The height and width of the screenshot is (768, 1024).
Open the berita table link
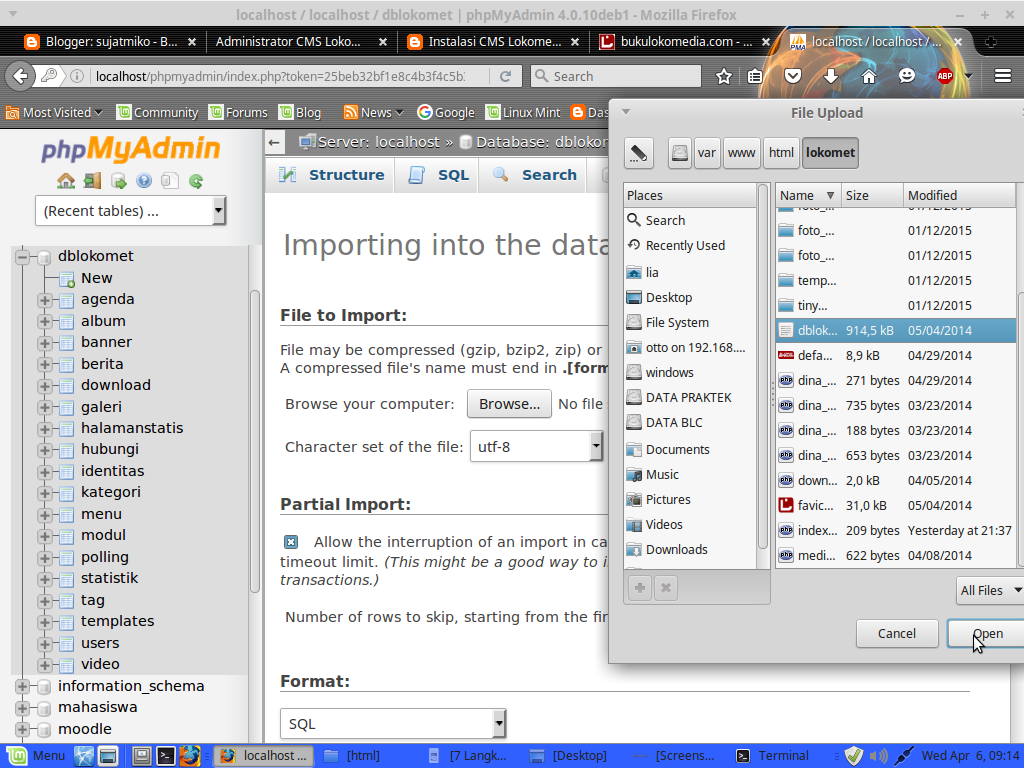click(x=102, y=364)
